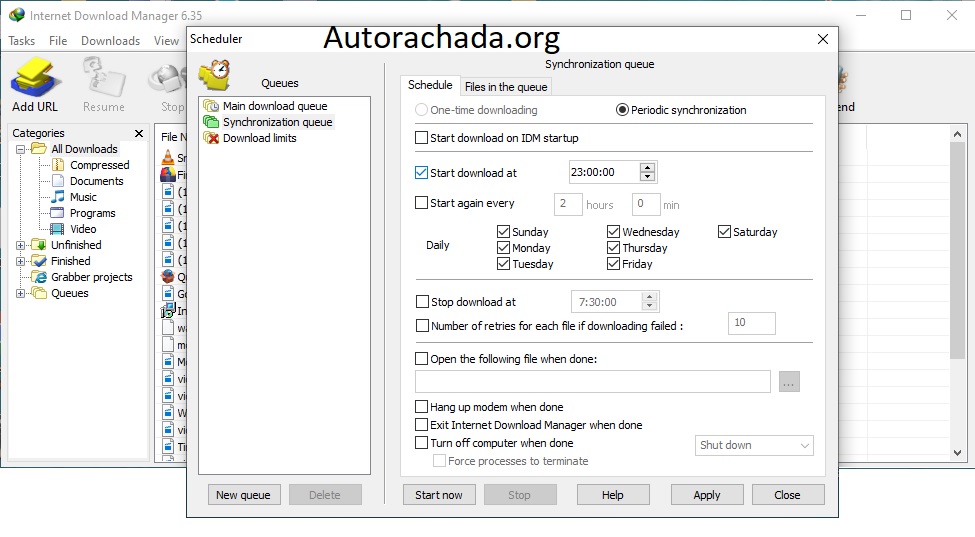Screen dimensions: 975x537
Task: Select the Main download queue icon
Action: tap(211, 106)
